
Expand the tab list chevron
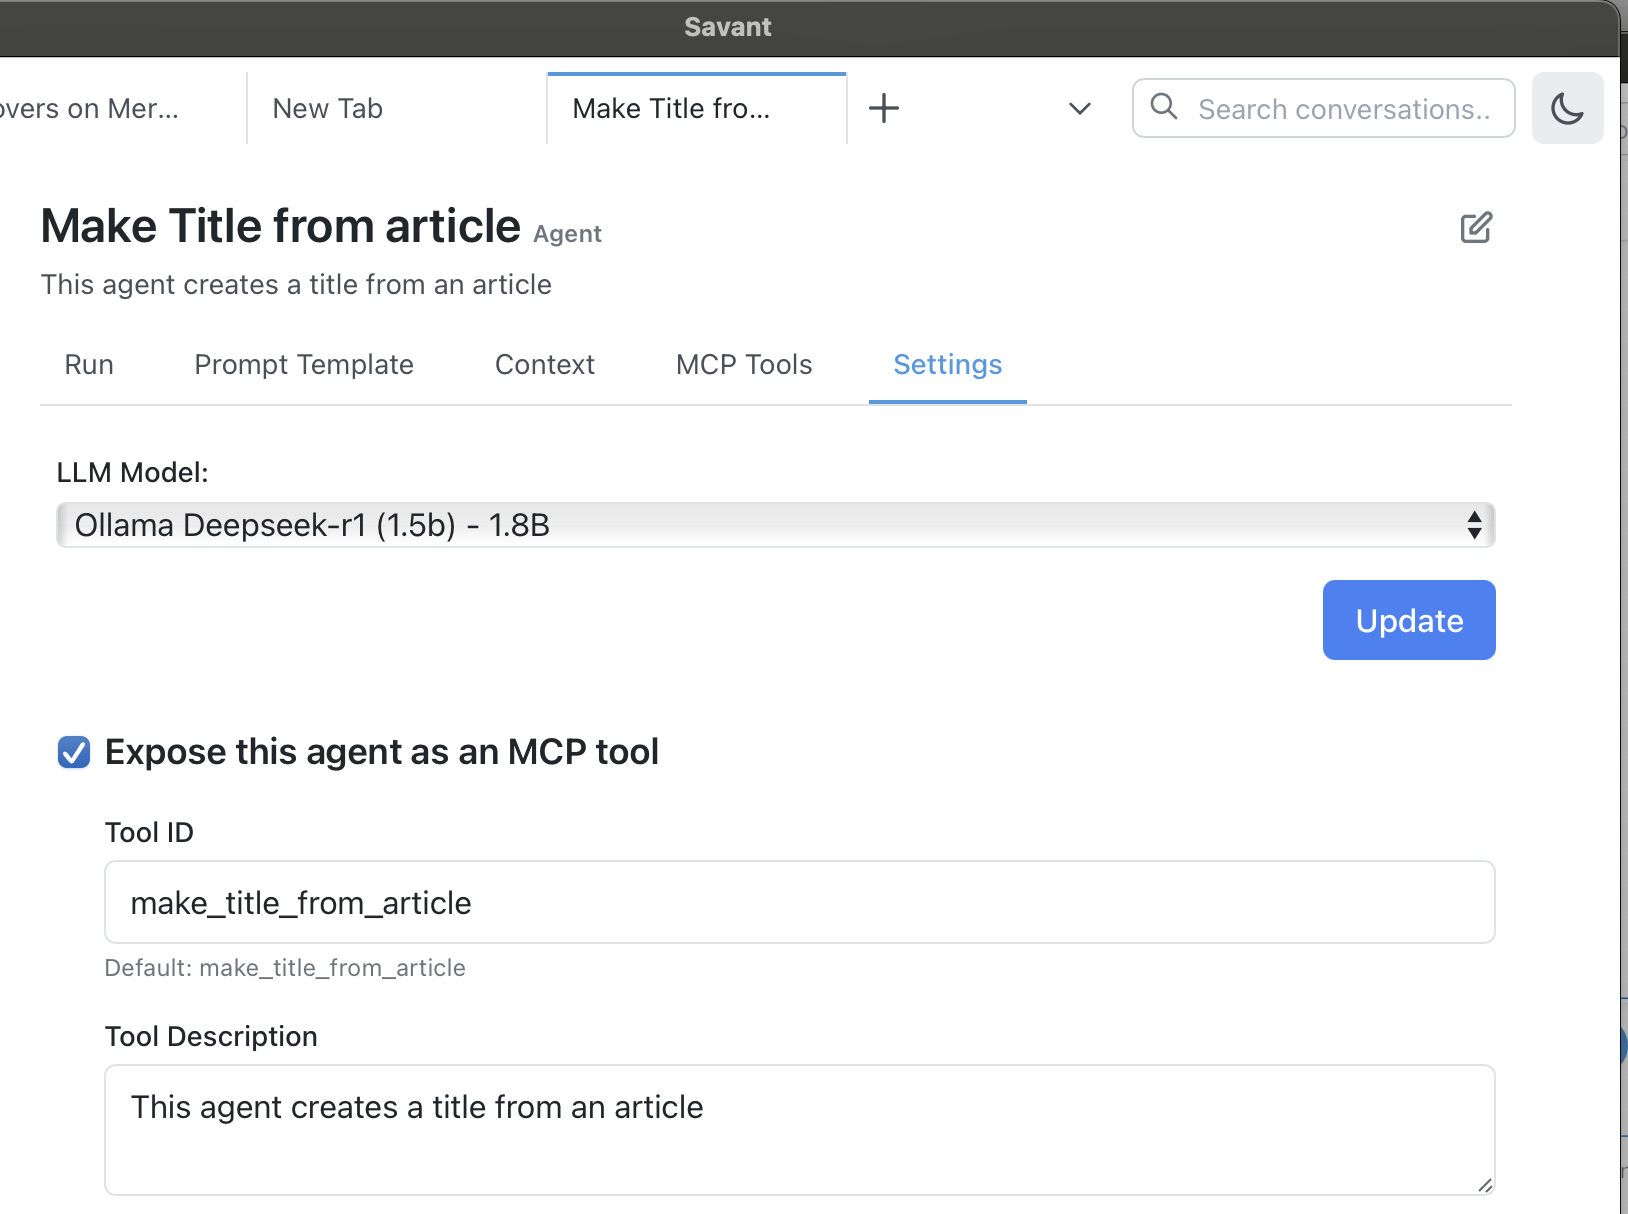(1079, 108)
